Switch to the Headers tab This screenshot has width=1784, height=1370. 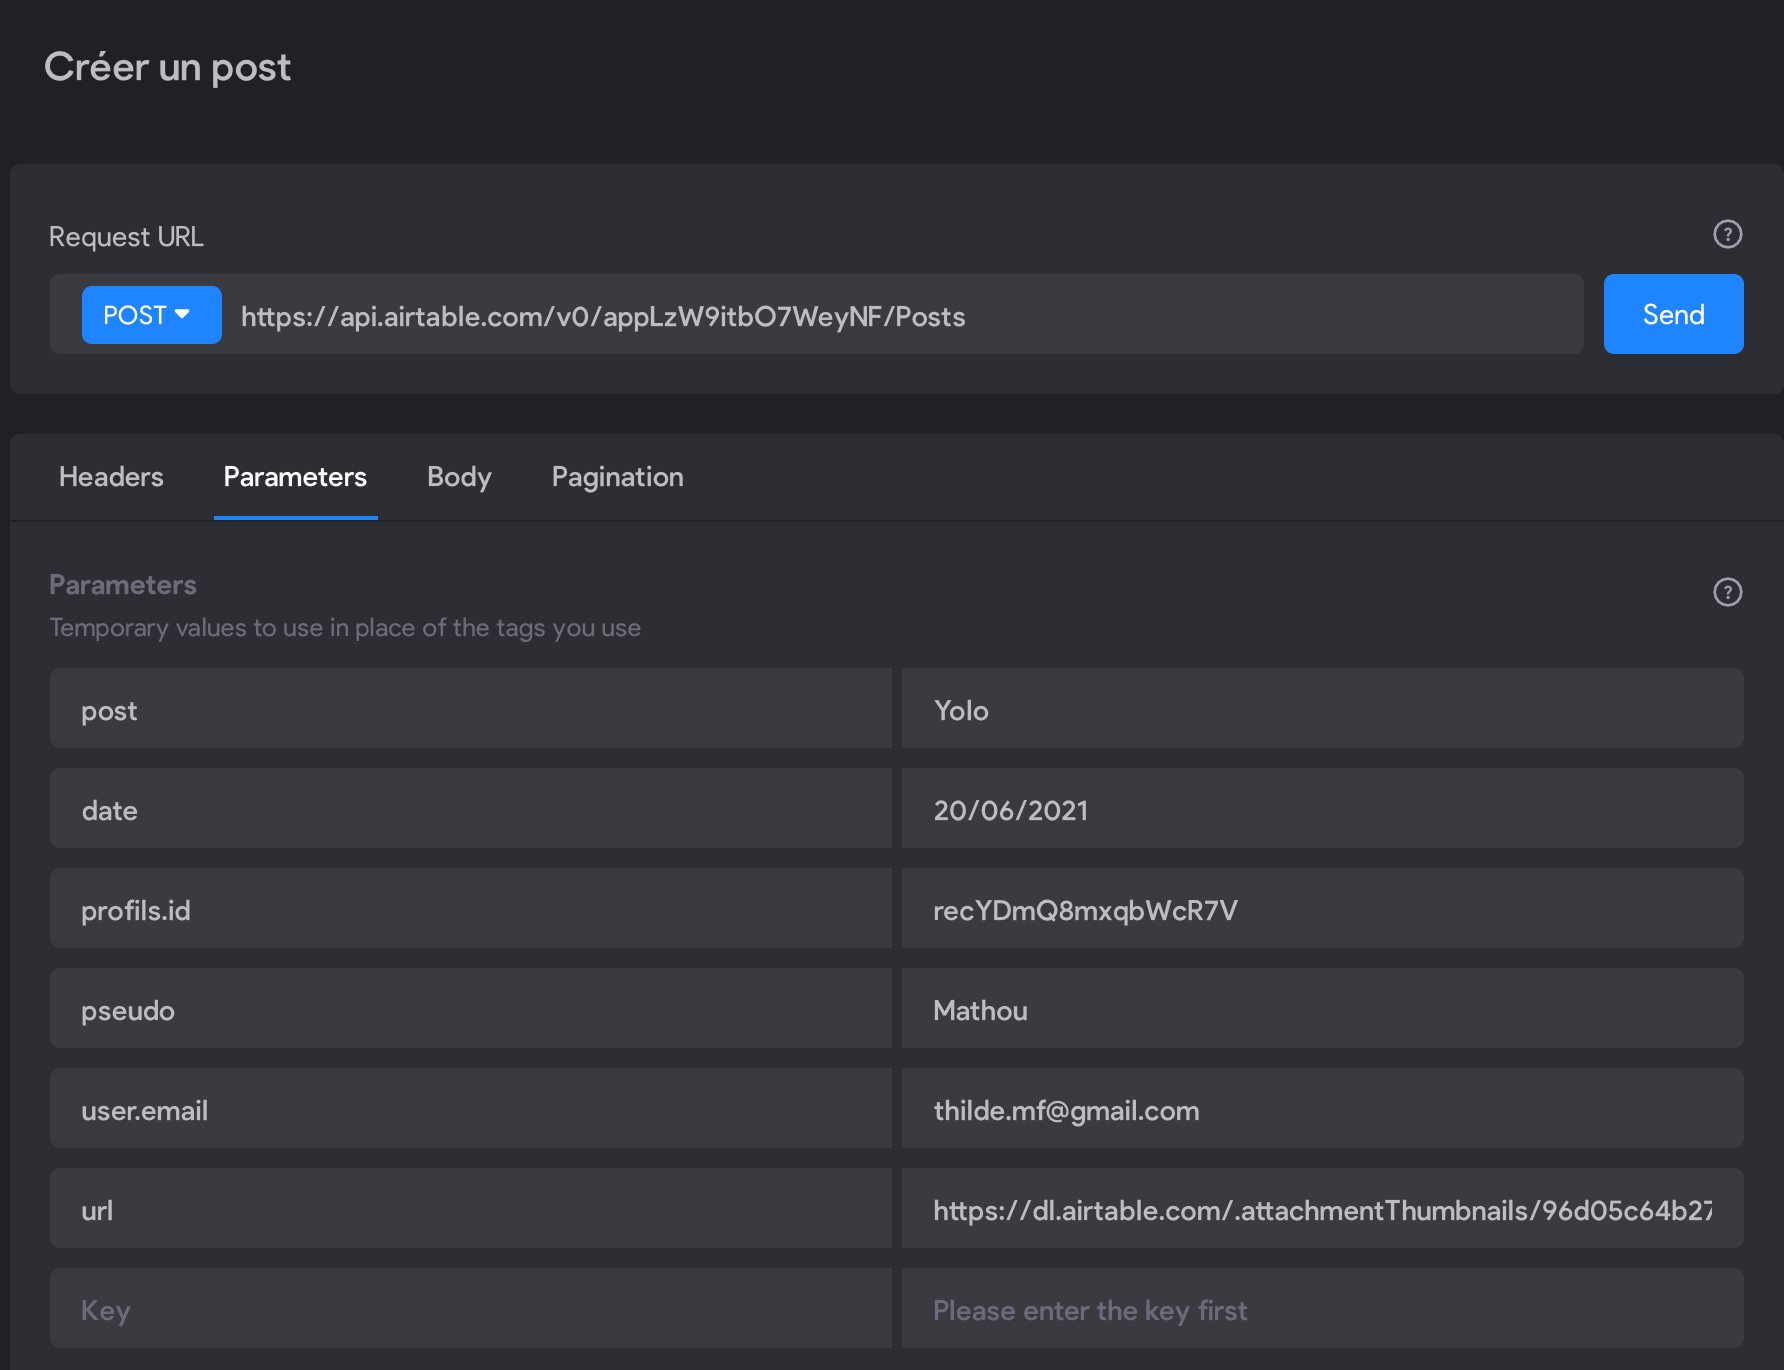tap(111, 477)
